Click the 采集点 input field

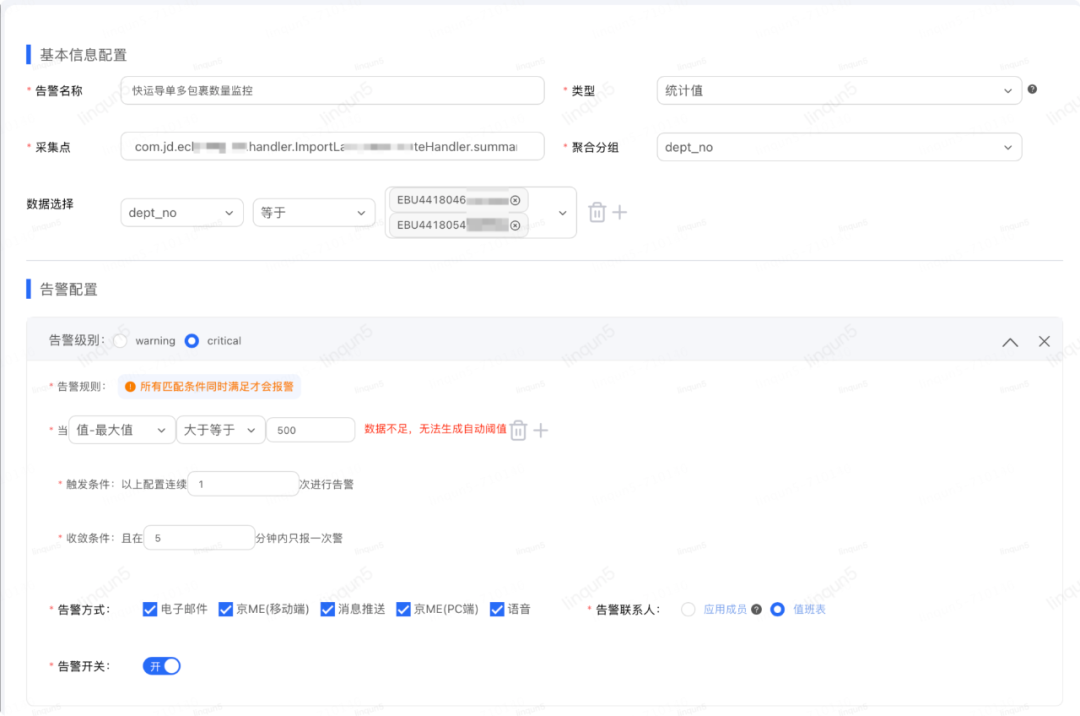coord(332,147)
